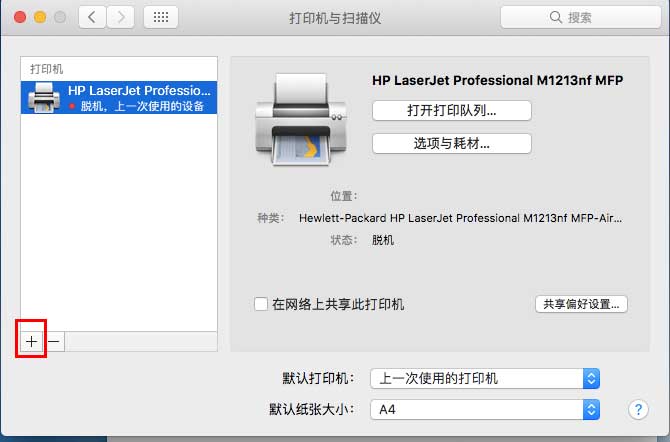Open help with the question mark button
The width and height of the screenshot is (670, 442).
[x=638, y=410]
